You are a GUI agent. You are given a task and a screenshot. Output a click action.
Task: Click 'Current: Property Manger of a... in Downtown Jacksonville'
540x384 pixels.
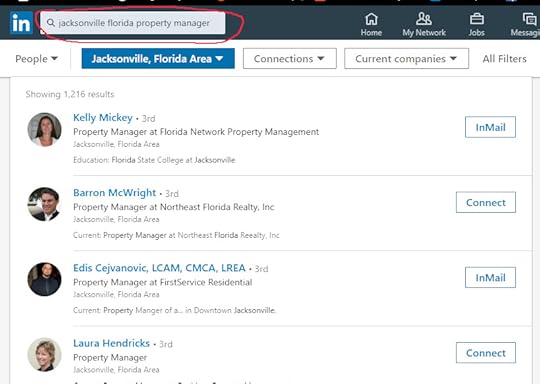click(x=174, y=310)
